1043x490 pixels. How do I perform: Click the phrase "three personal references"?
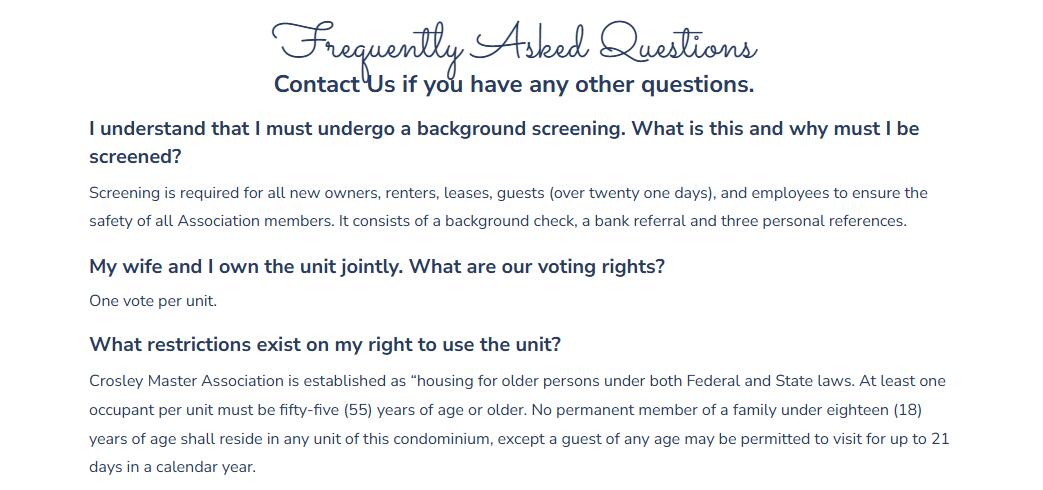(812, 221)
